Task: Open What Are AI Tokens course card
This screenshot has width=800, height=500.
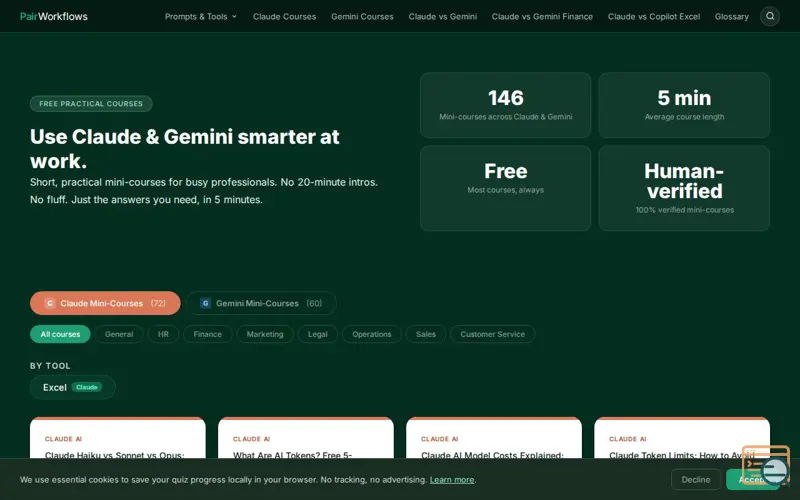Action: (306, 438)
